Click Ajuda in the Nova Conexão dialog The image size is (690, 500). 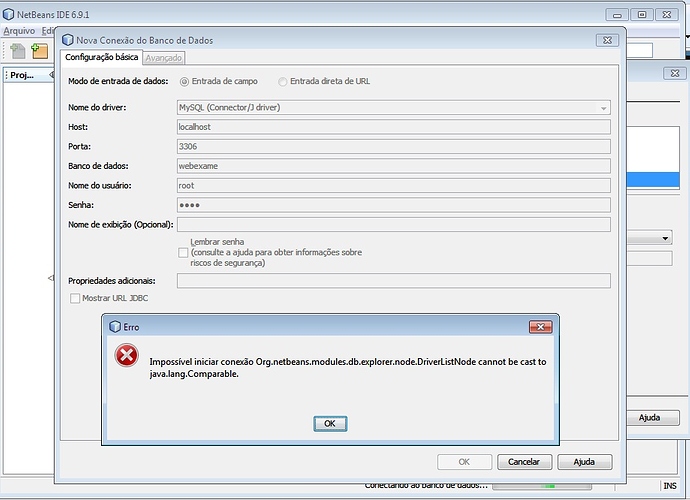(x=584, y=462)
